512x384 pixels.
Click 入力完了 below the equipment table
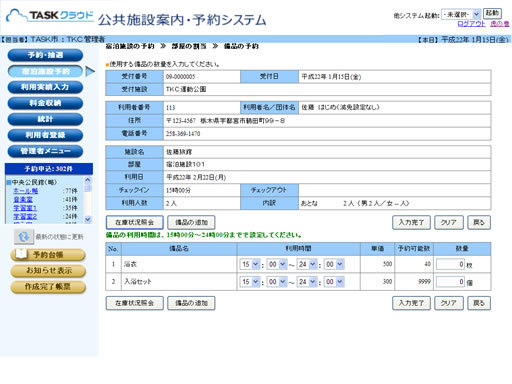[x=411, y=303]
